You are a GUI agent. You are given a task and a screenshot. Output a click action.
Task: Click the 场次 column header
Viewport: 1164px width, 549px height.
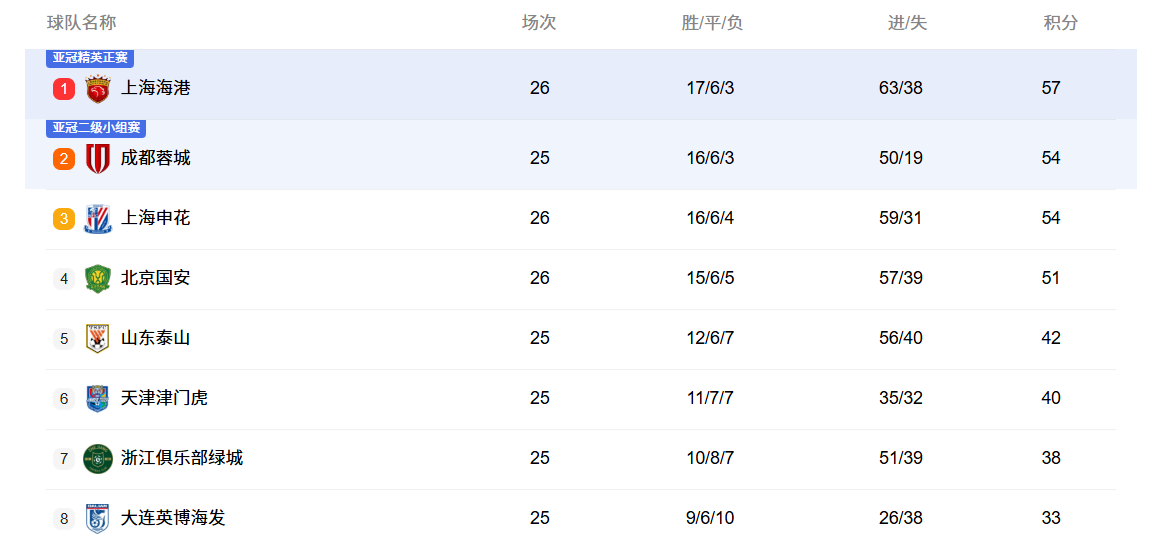click(x=539, y=23)
